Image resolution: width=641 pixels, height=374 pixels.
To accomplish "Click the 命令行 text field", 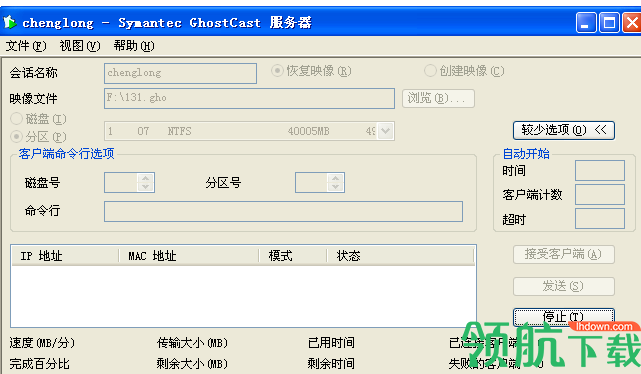I will click(283, 211).
